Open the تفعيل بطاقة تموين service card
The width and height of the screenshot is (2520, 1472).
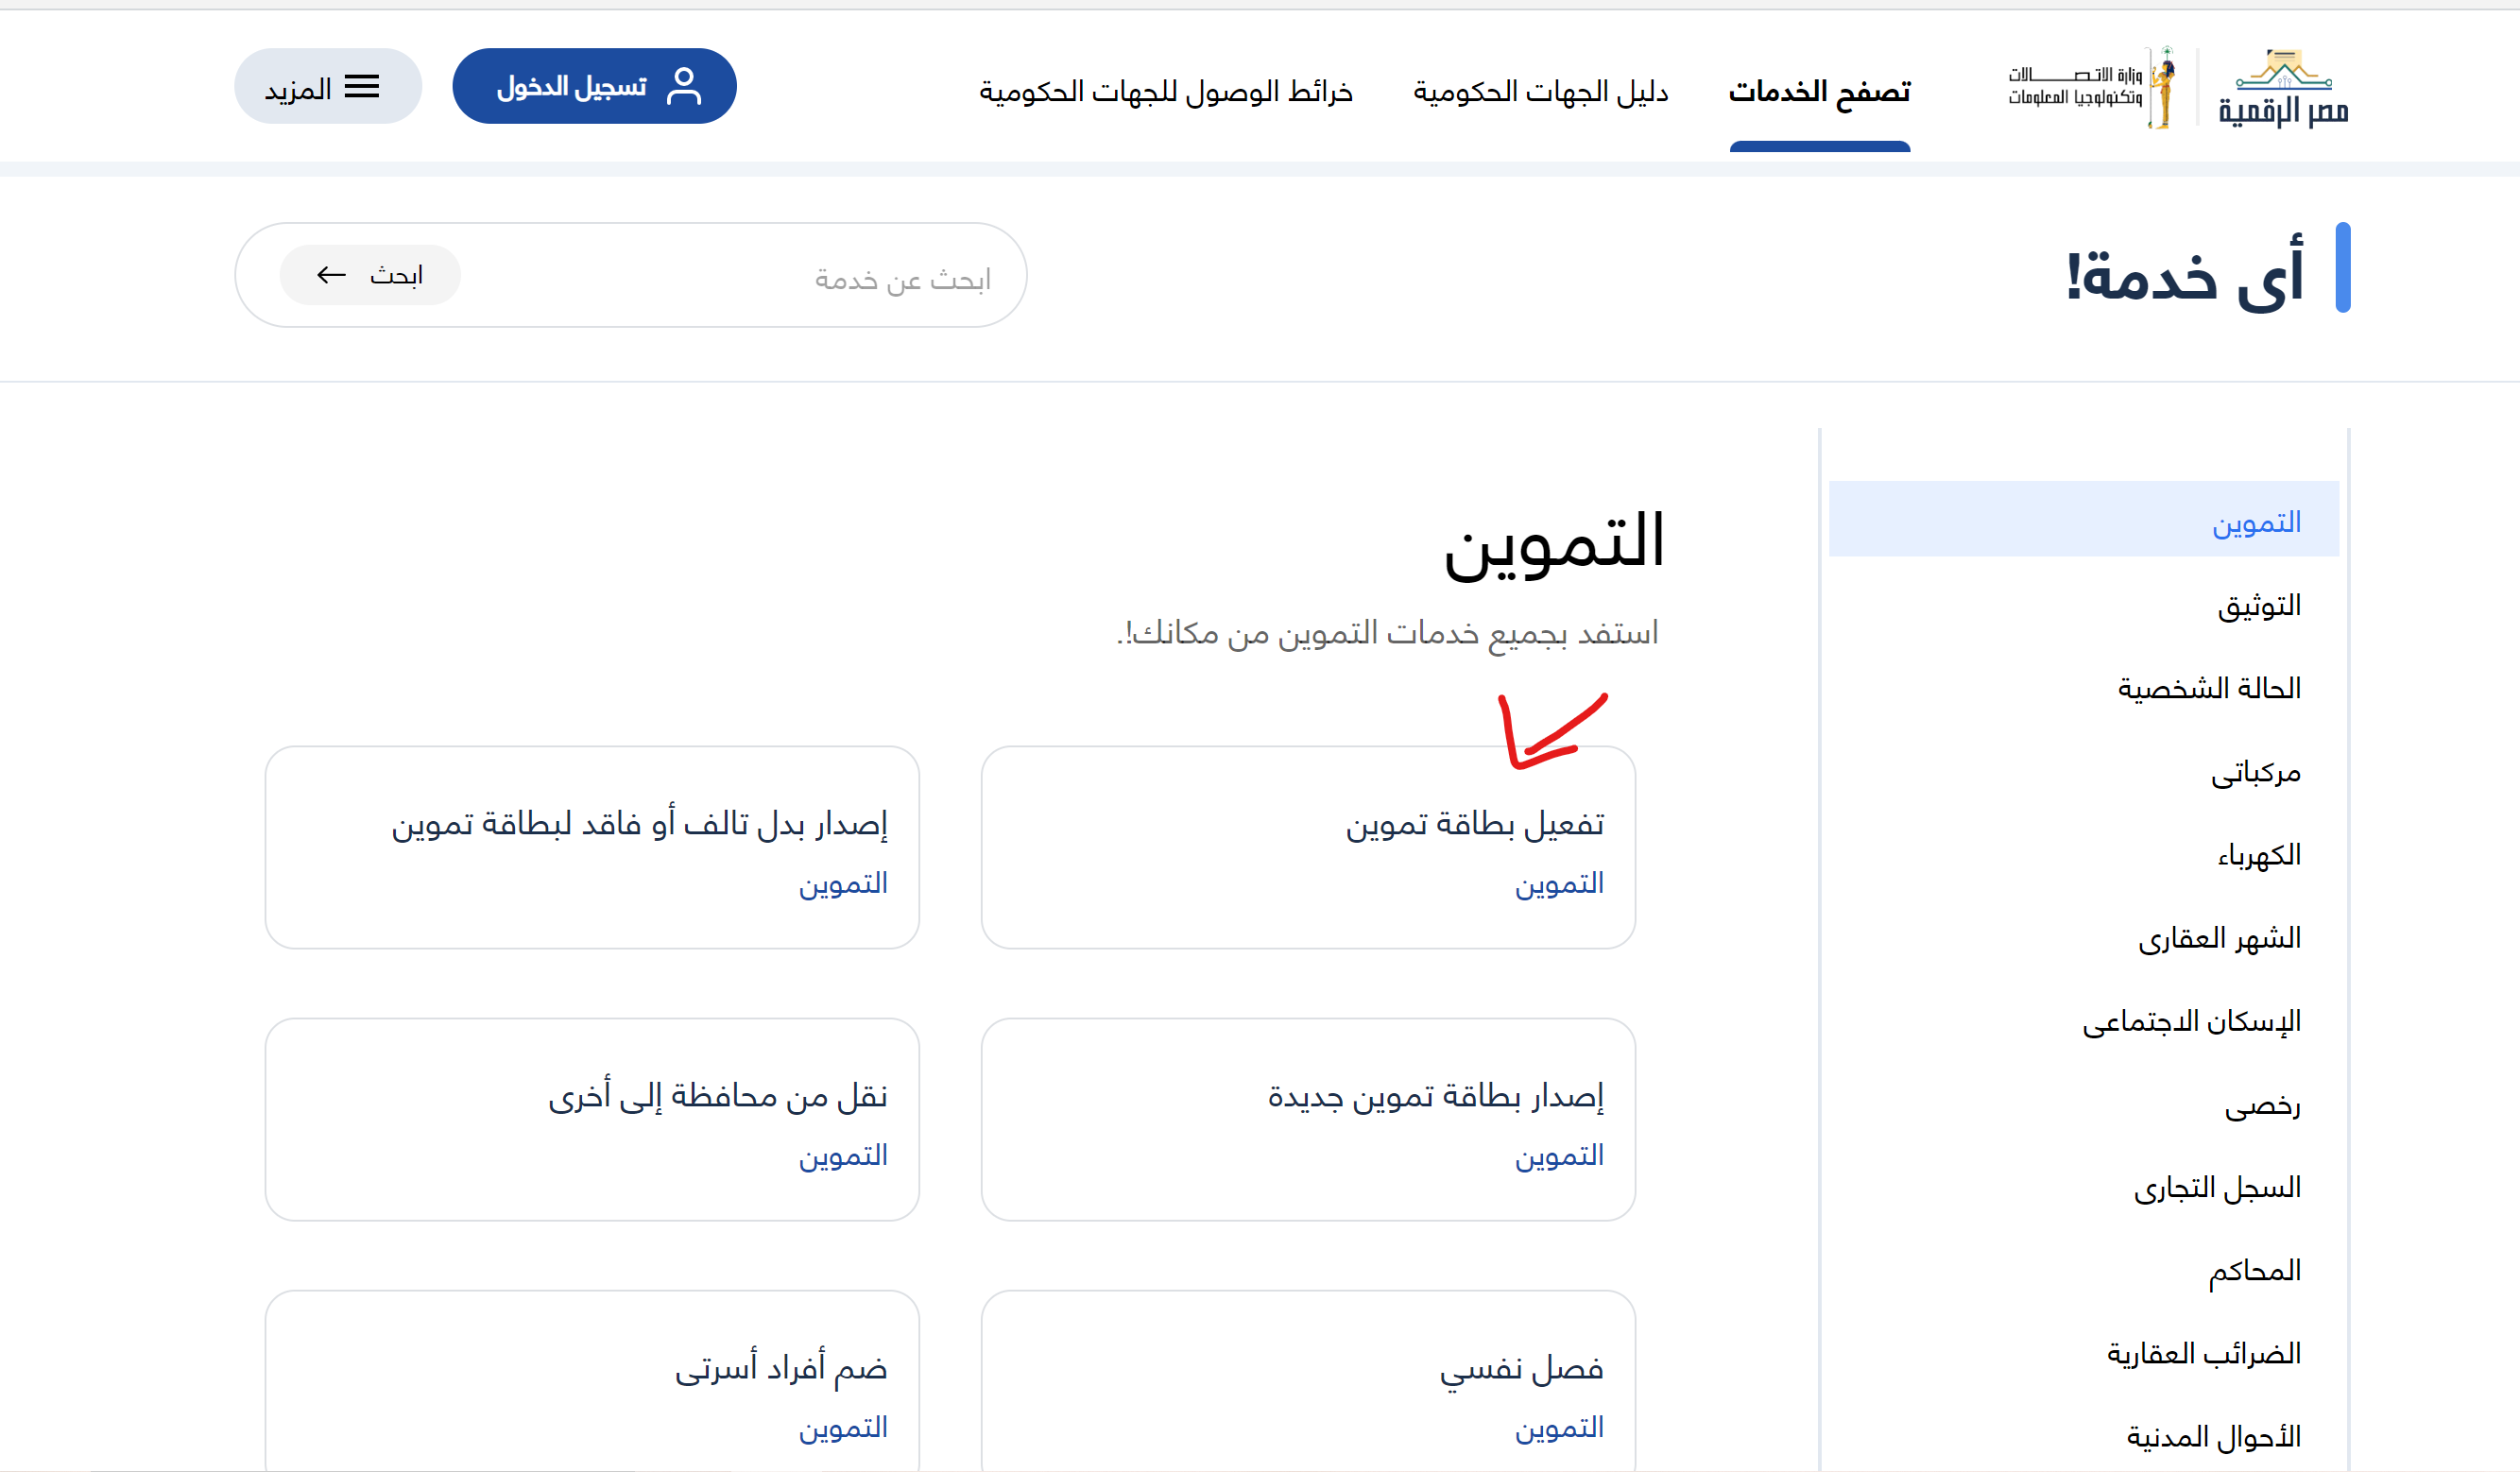coord(1308,847)
